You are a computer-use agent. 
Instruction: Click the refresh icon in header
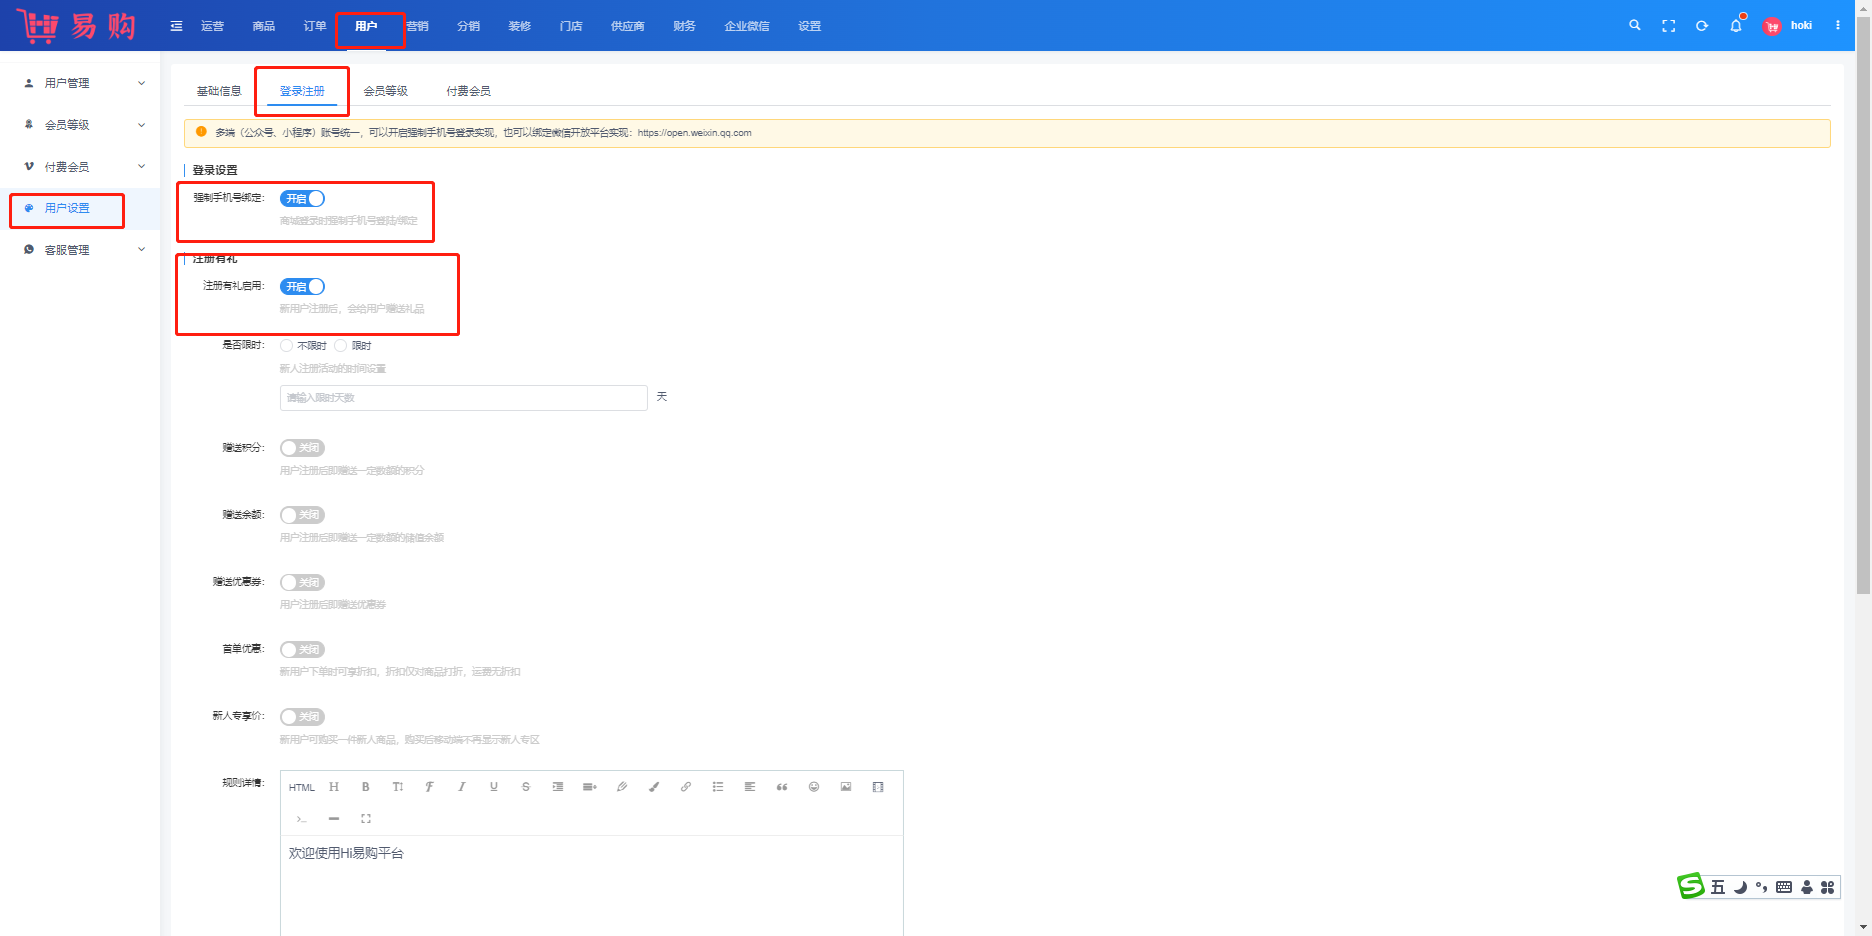click(1702, 26)
